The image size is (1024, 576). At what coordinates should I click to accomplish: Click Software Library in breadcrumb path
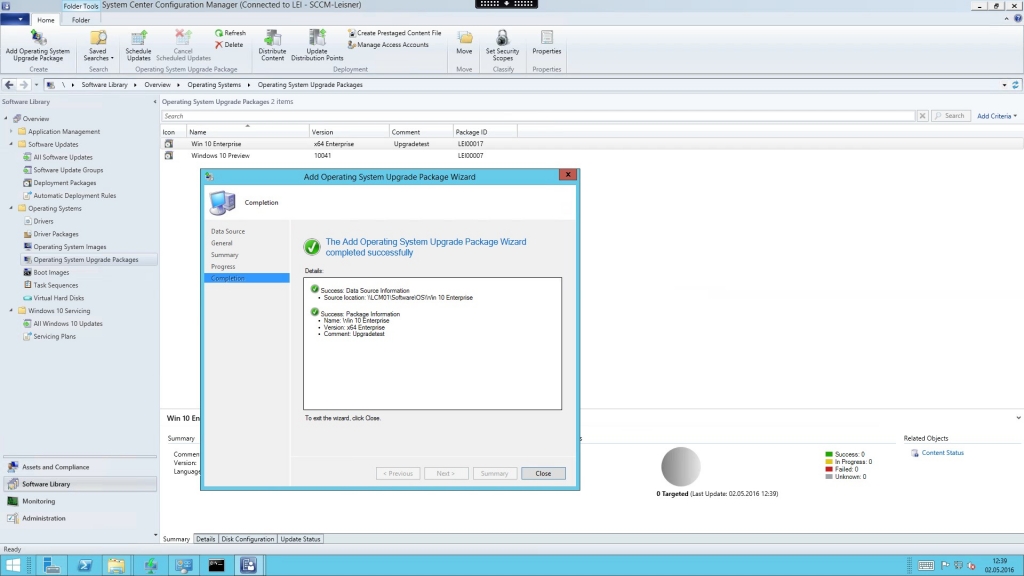tap(104, 85)
